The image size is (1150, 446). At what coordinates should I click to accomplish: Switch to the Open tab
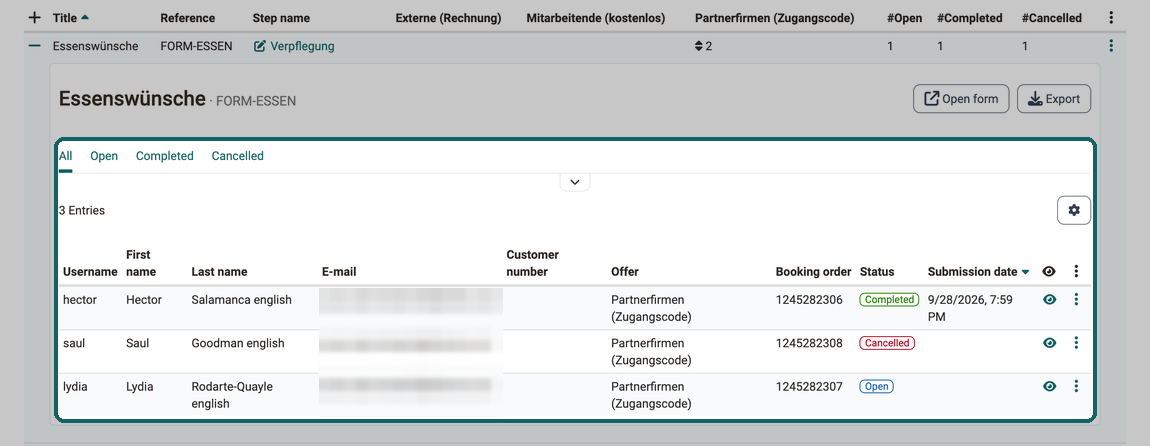click(104, 156)
